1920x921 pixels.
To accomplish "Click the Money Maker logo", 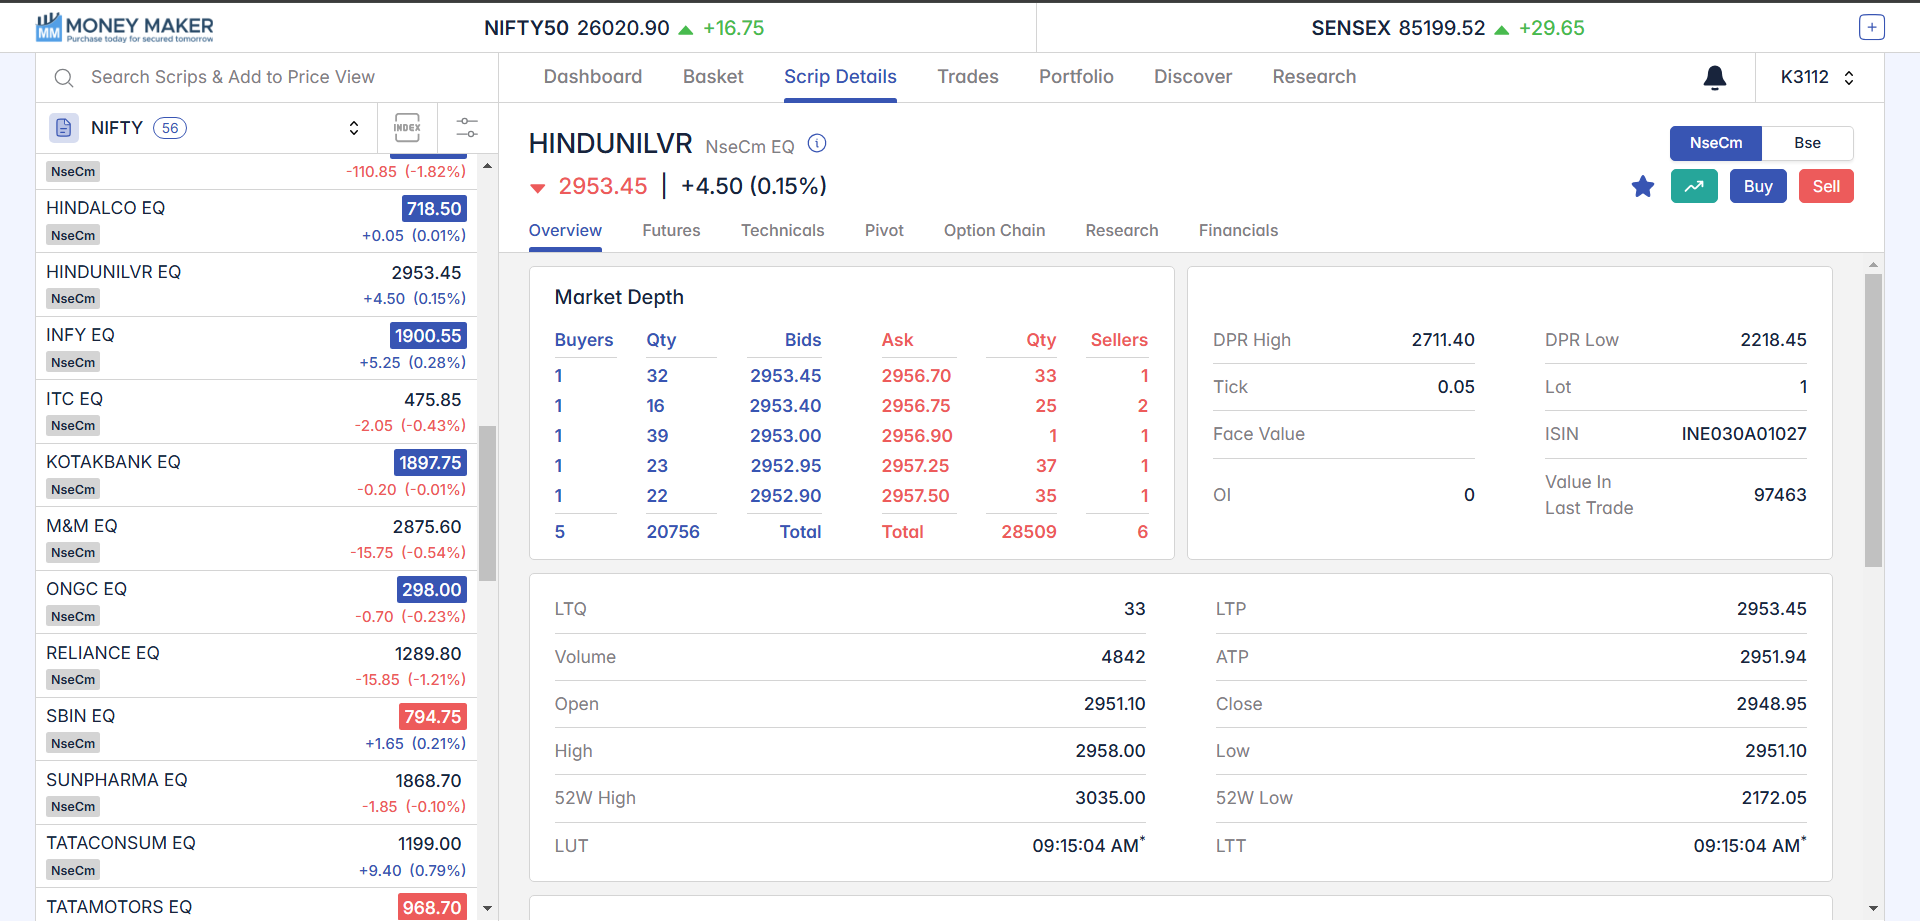I will coord(124,28).
